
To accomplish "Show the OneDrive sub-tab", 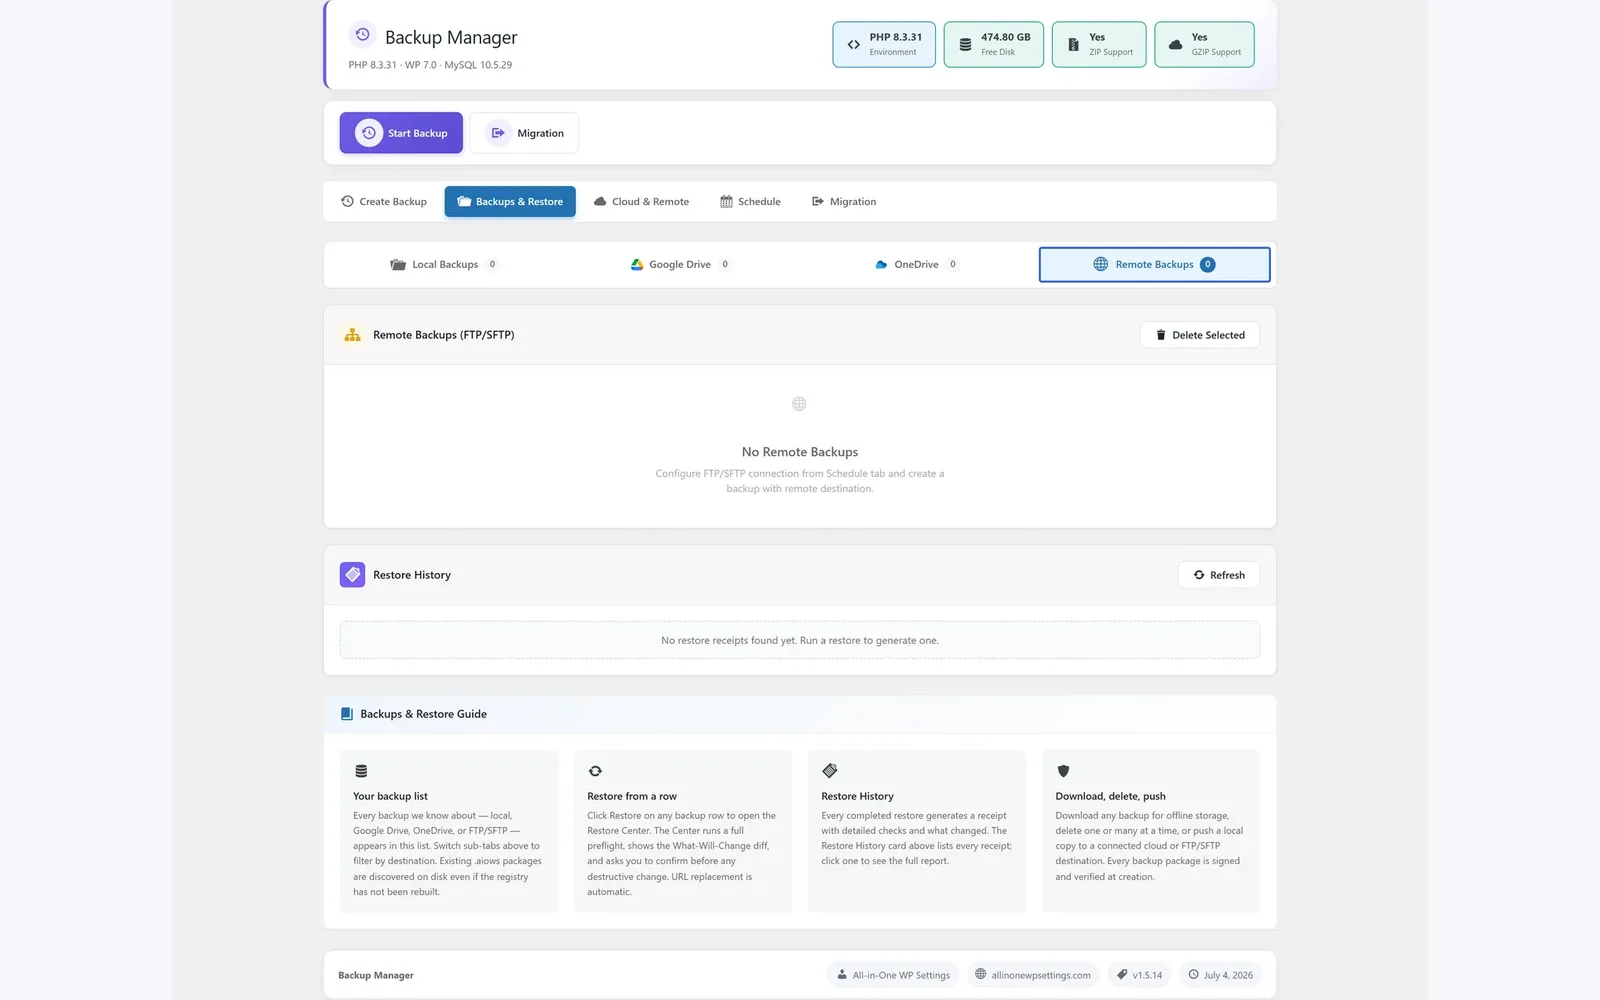I will tap(917, 265).
